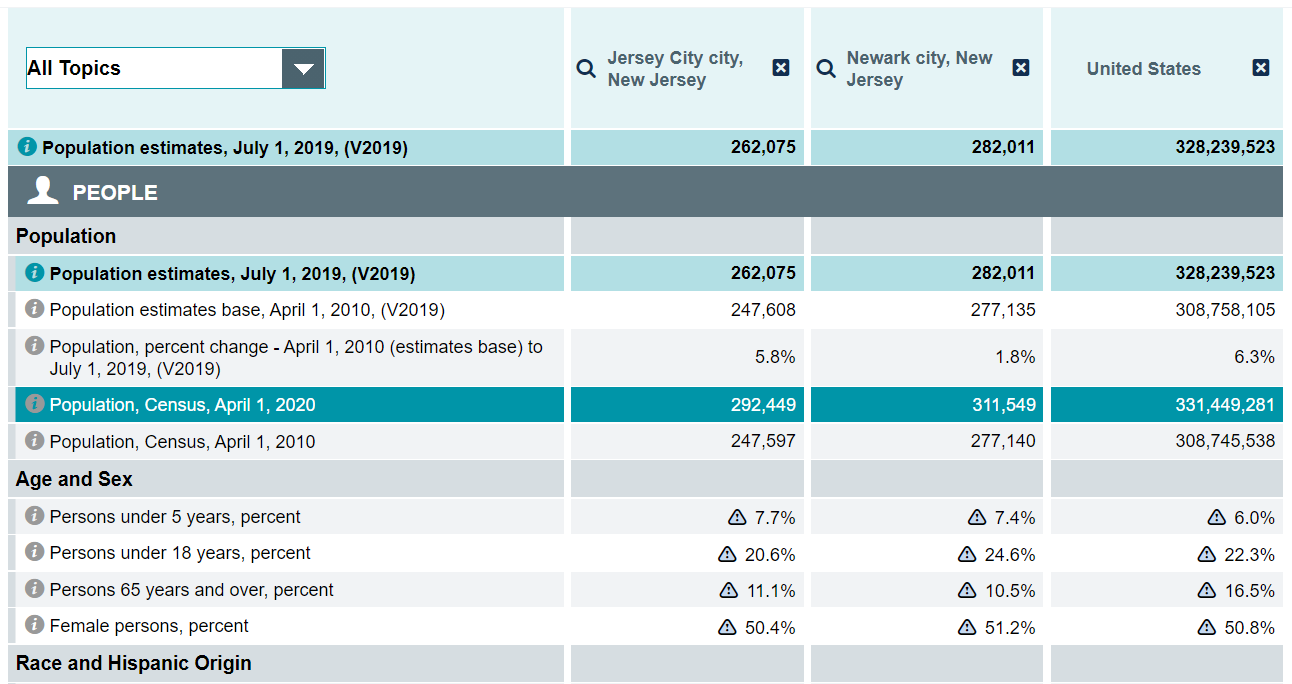The width and height of the screenshot is (1292, 684).
Task: Select the Population, Census, April 1, 2020 row
Action: 182,405
